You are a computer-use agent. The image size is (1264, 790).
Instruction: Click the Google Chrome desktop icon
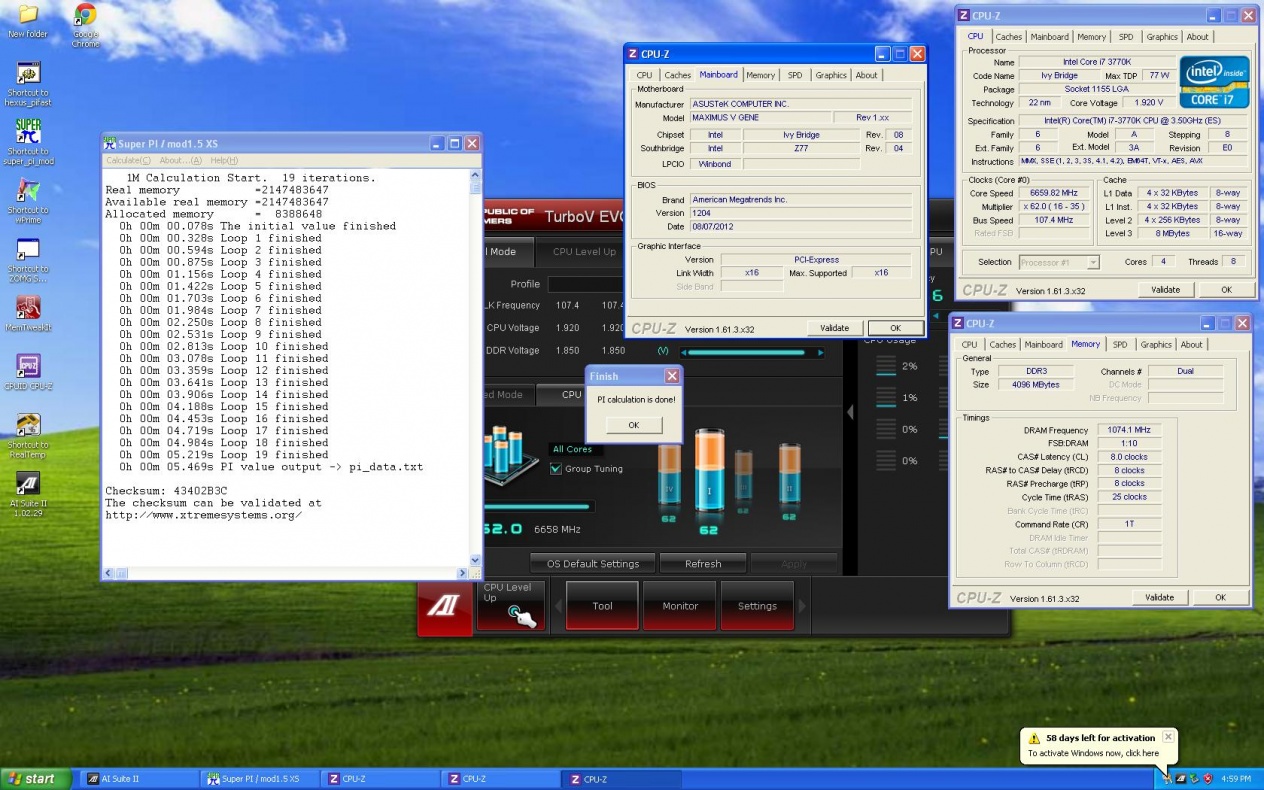pyautogui.click(x=86, y=16)
